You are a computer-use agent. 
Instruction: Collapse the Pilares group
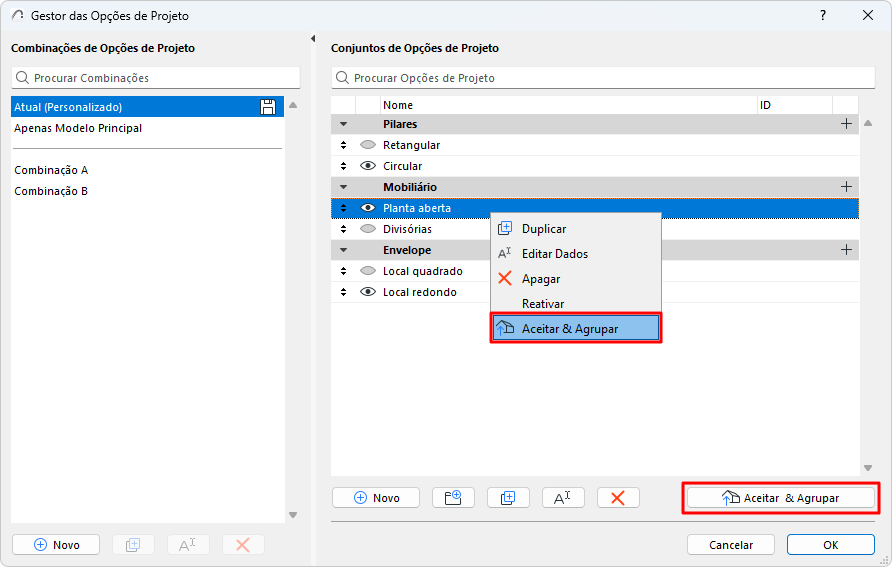tap(343, 124)
